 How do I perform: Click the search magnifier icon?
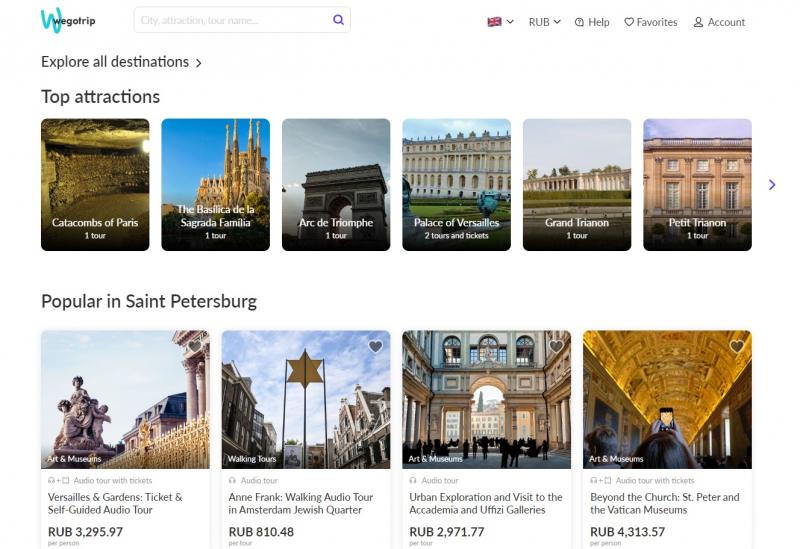point(338,20)
